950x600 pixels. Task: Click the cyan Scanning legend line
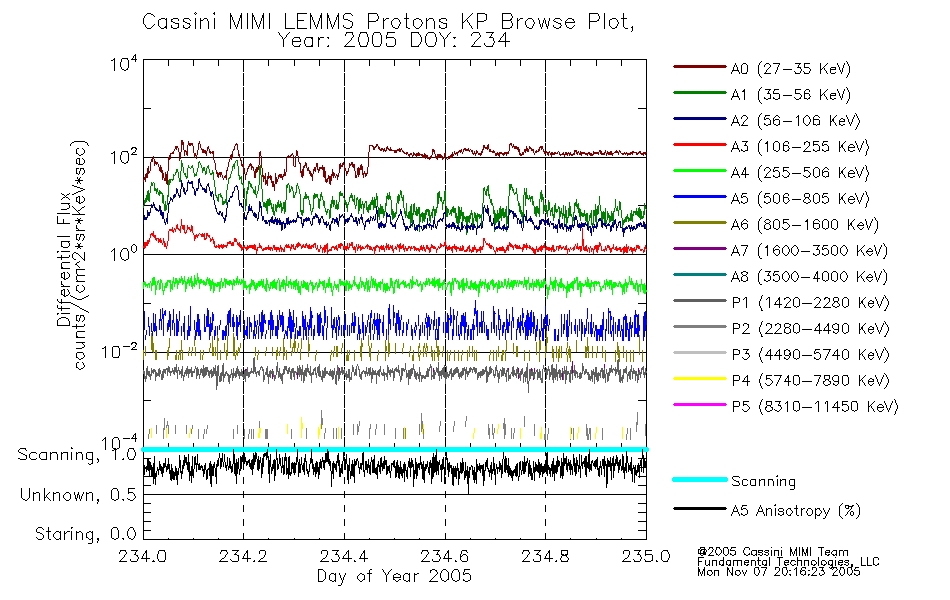tap(700, 479)
